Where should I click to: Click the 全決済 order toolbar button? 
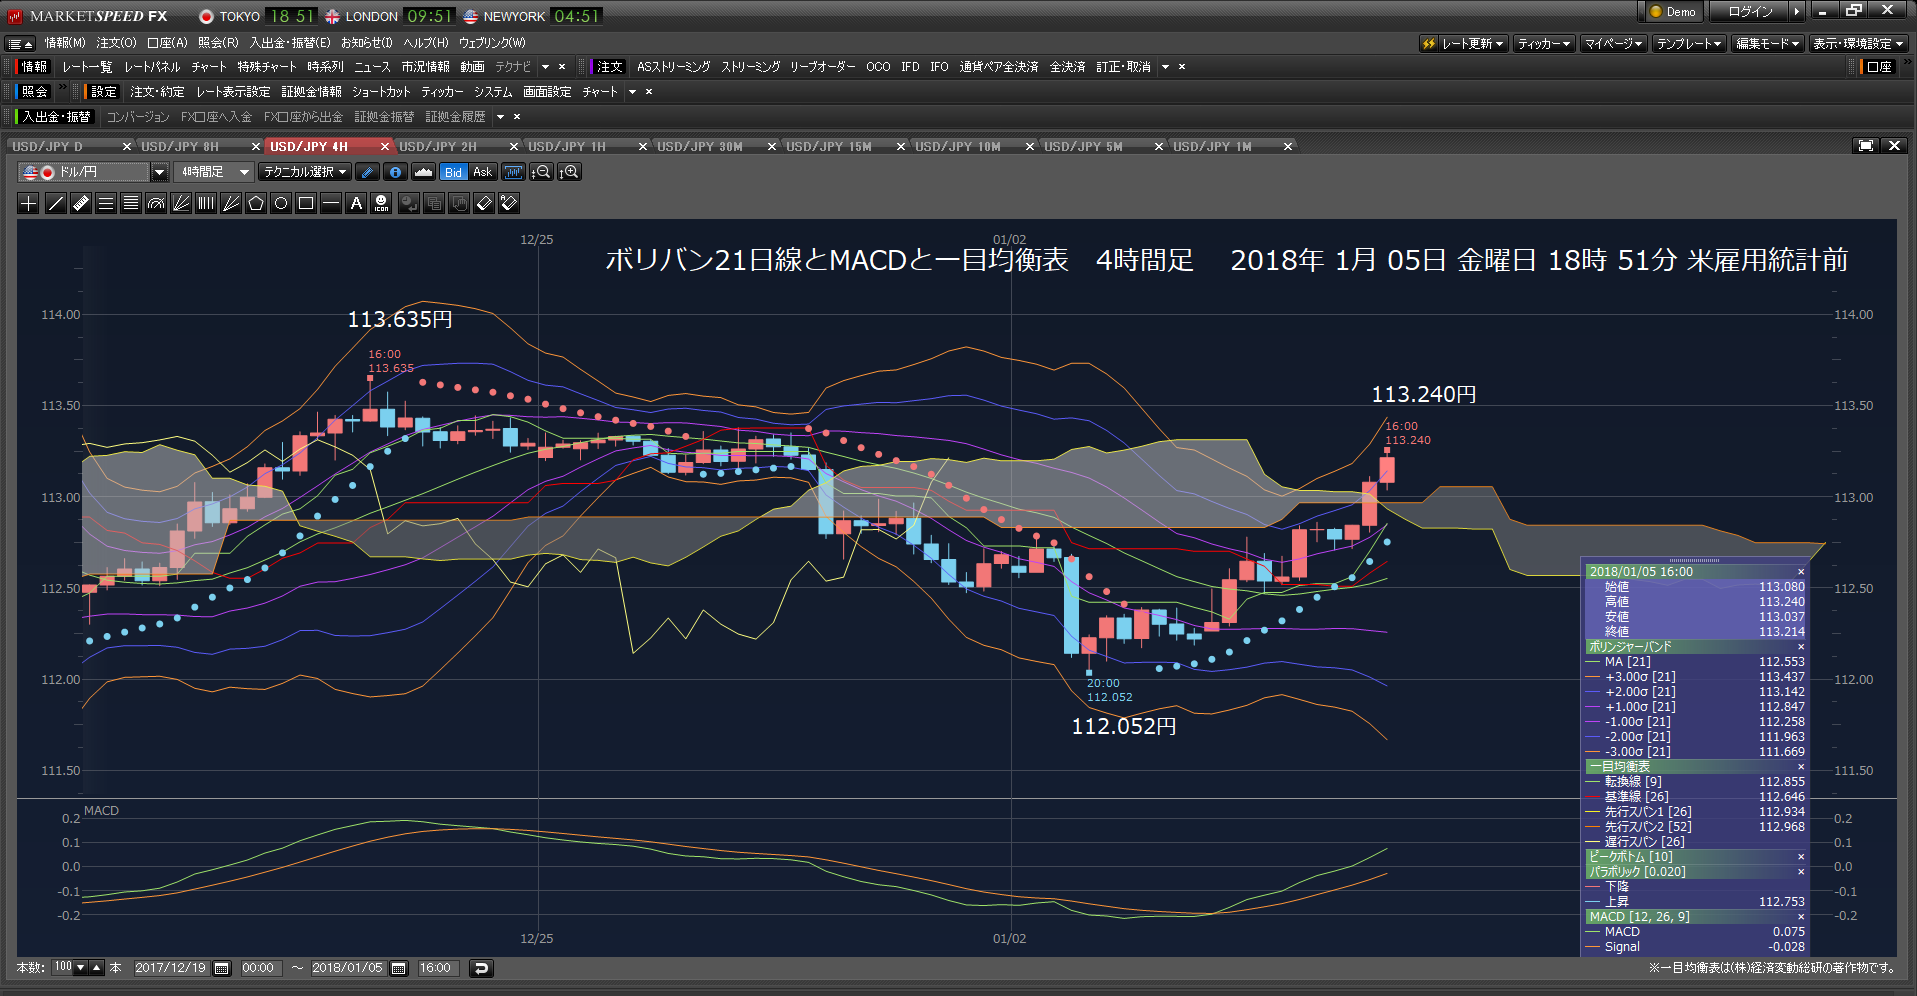tap(1067, 67)
